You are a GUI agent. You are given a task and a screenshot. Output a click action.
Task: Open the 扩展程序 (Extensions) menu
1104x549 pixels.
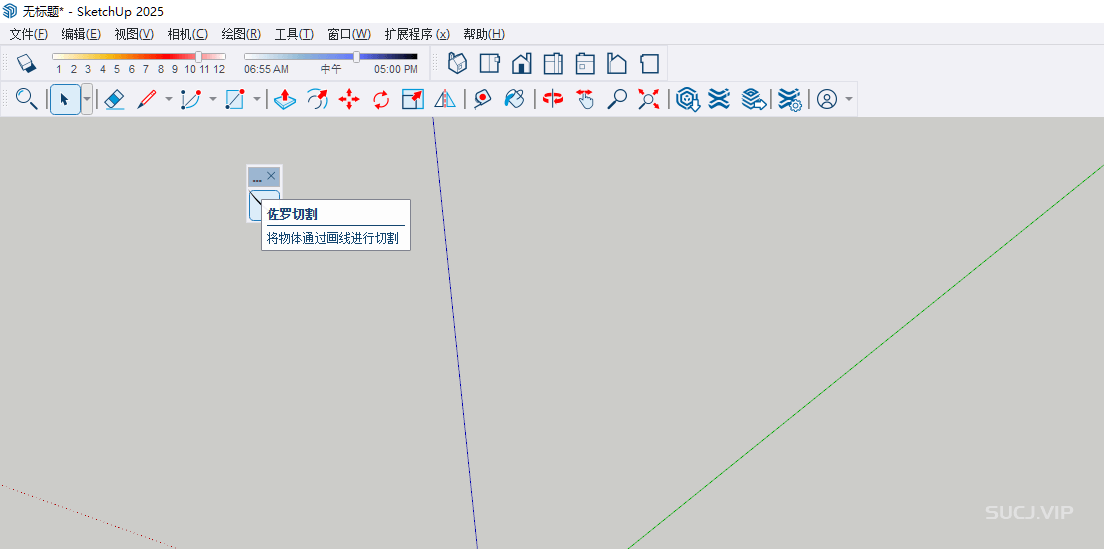(x=416, y=34)
